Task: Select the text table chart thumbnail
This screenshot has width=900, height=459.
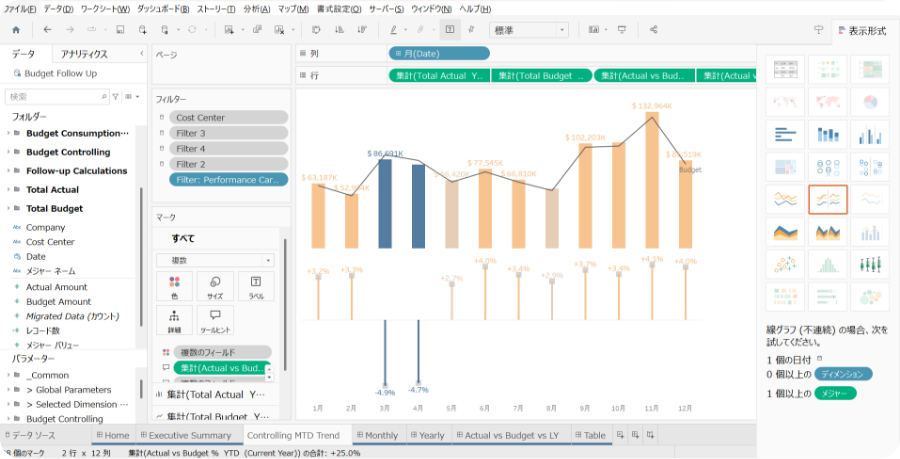Action: tap(785, 69)
